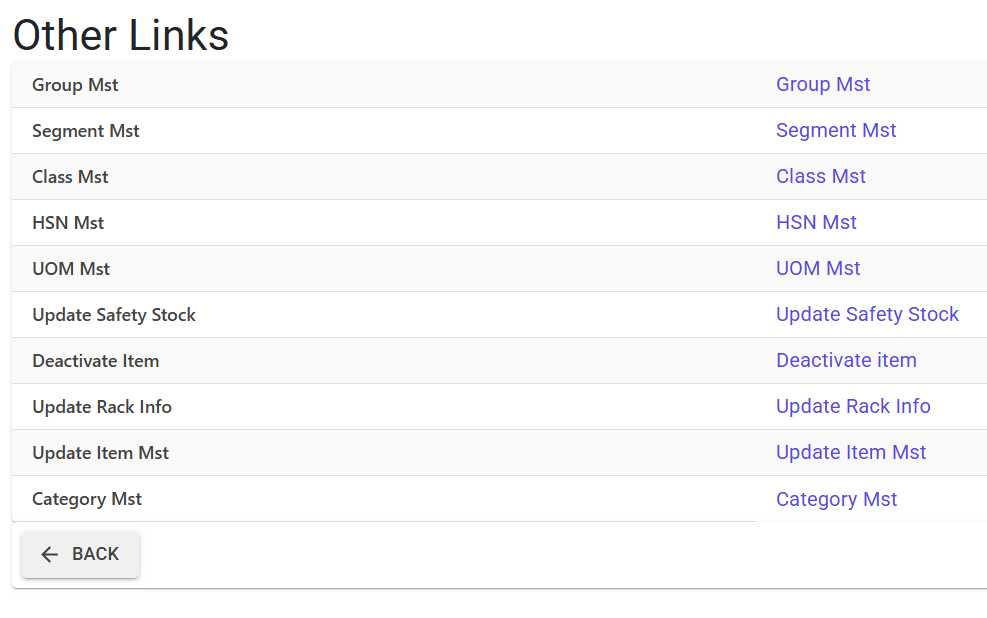Screen dimensions: 987x618
Task: Select the Deactivate Item row label
Action: [x=96, y=361]
